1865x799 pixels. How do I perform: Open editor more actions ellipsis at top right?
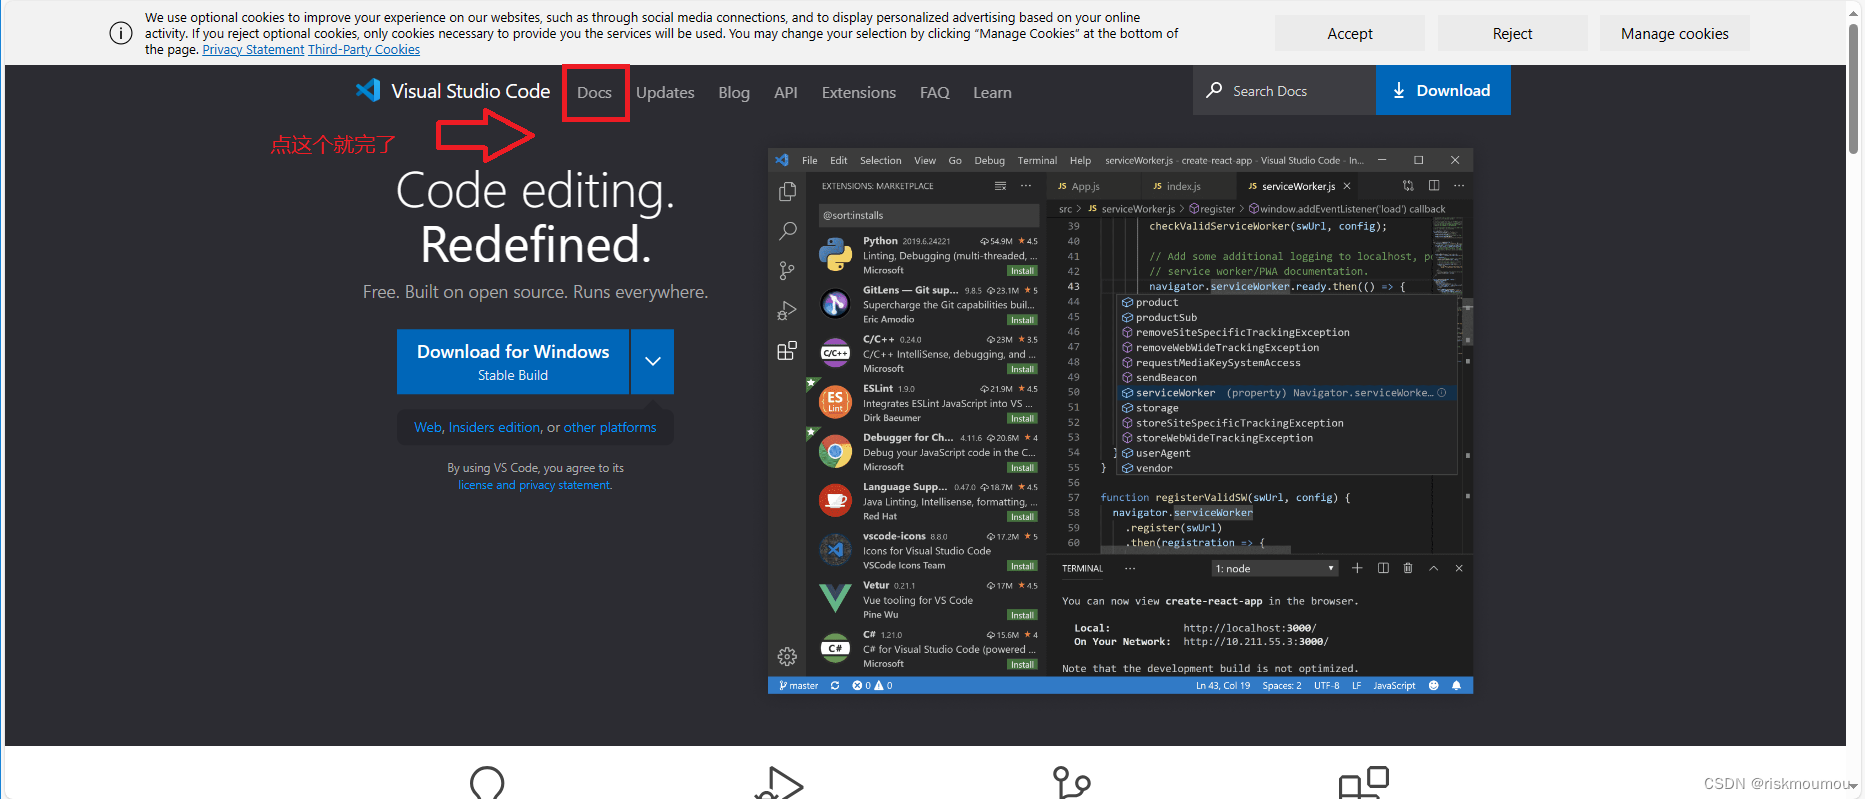[x=1459, y=186]
